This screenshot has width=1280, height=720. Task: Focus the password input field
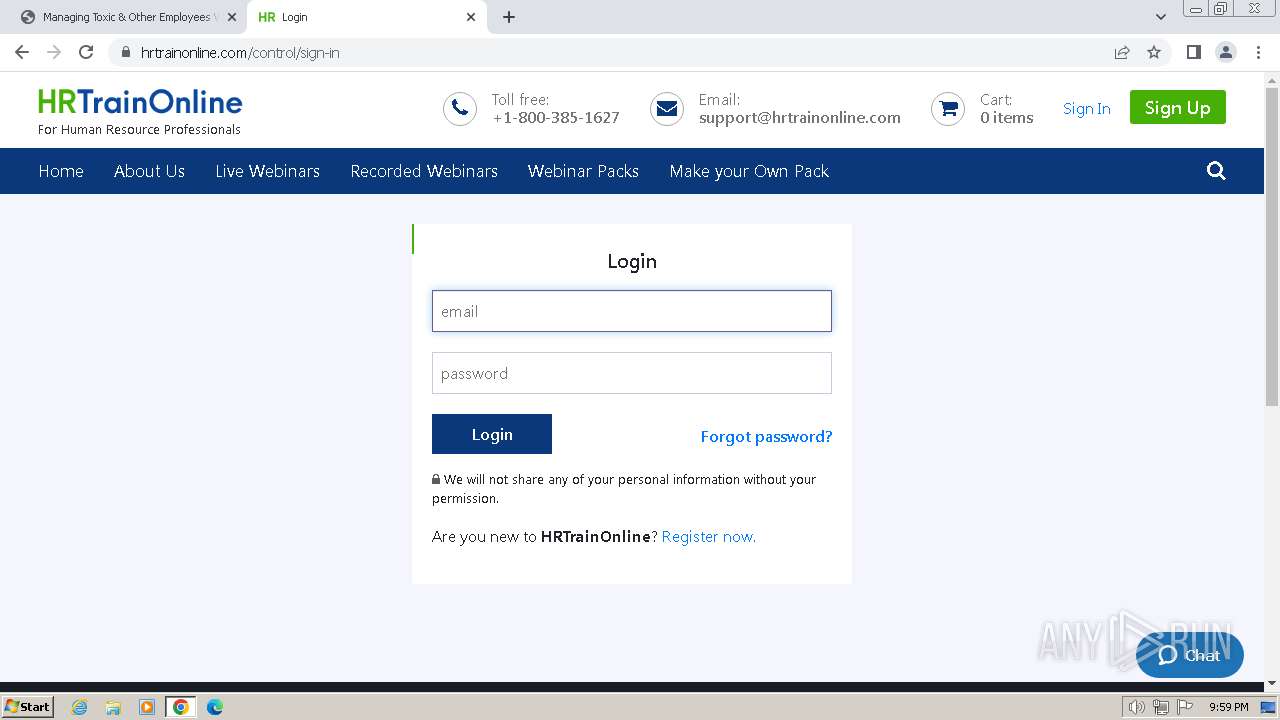(632, 373)
